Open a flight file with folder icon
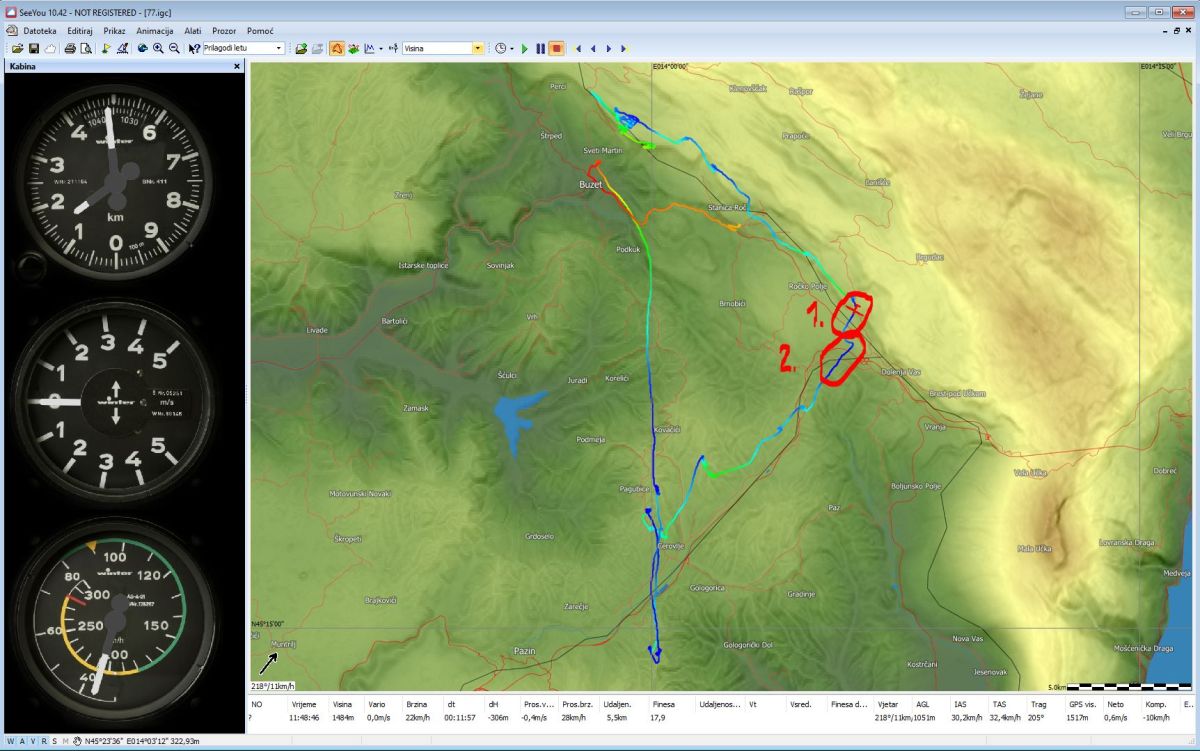This screenshot has height=751, width=1200. [x=18, y=48]
